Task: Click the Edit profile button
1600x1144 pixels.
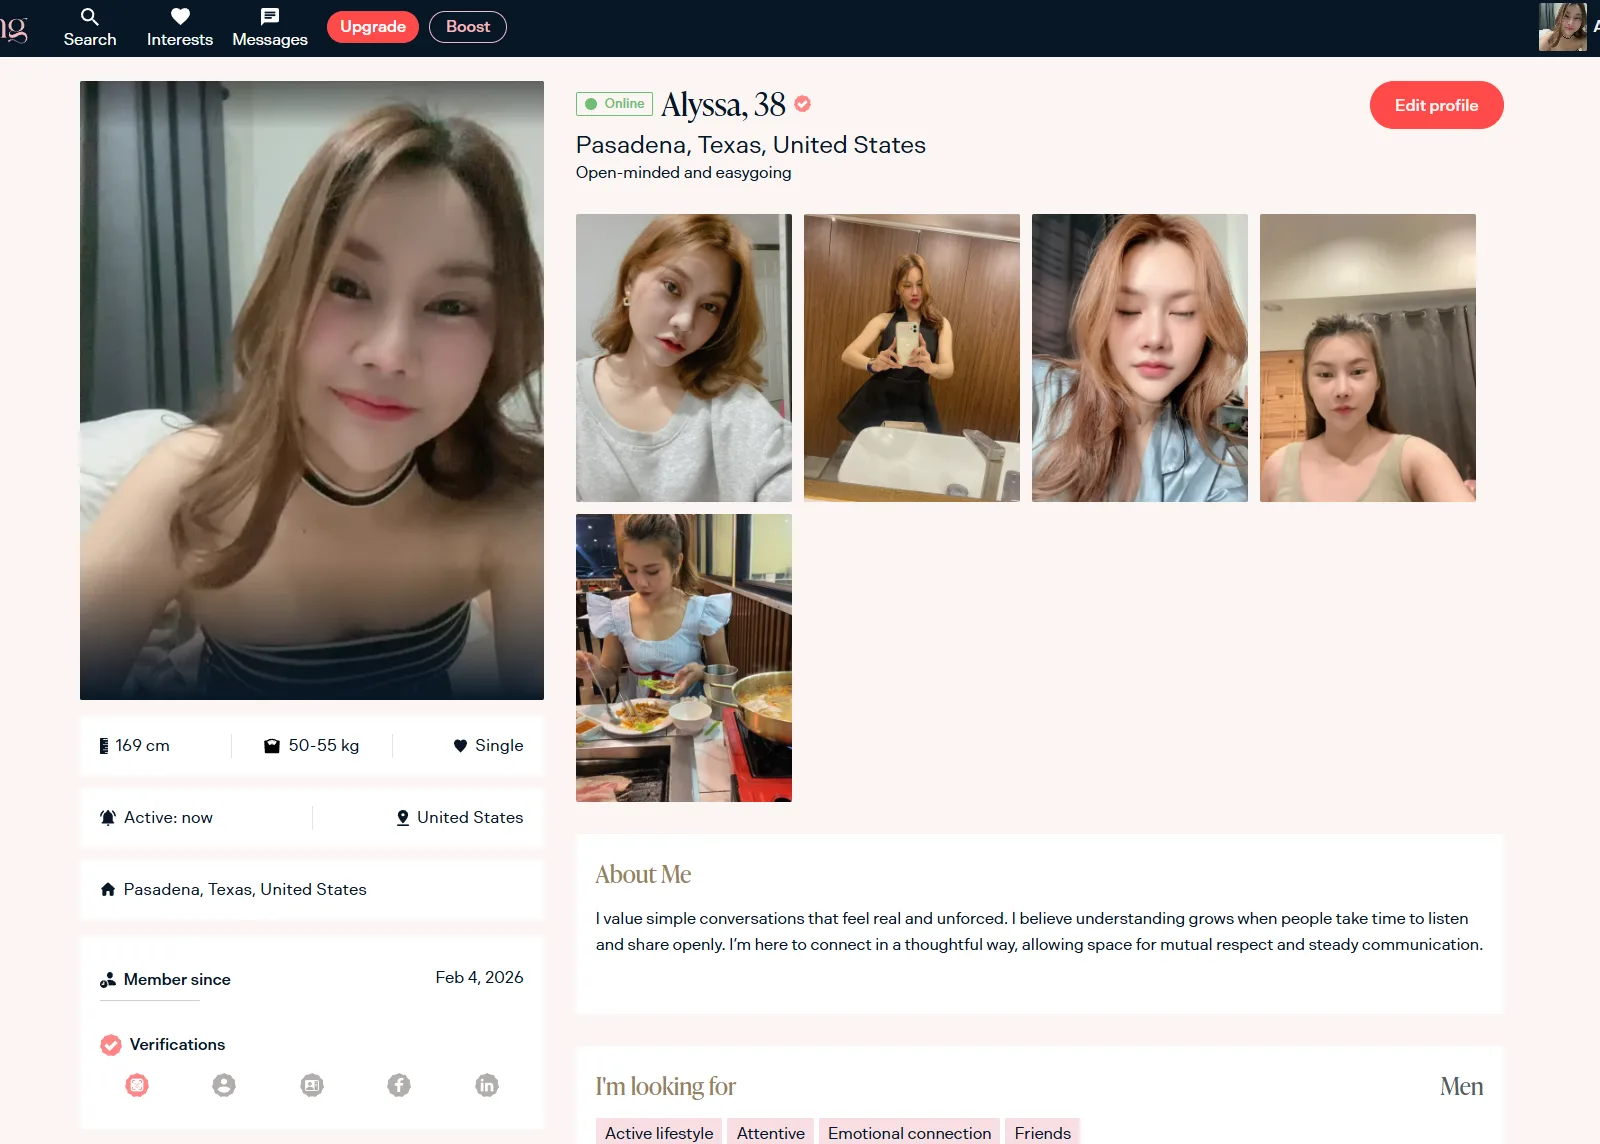Action: click(1436, 105)
